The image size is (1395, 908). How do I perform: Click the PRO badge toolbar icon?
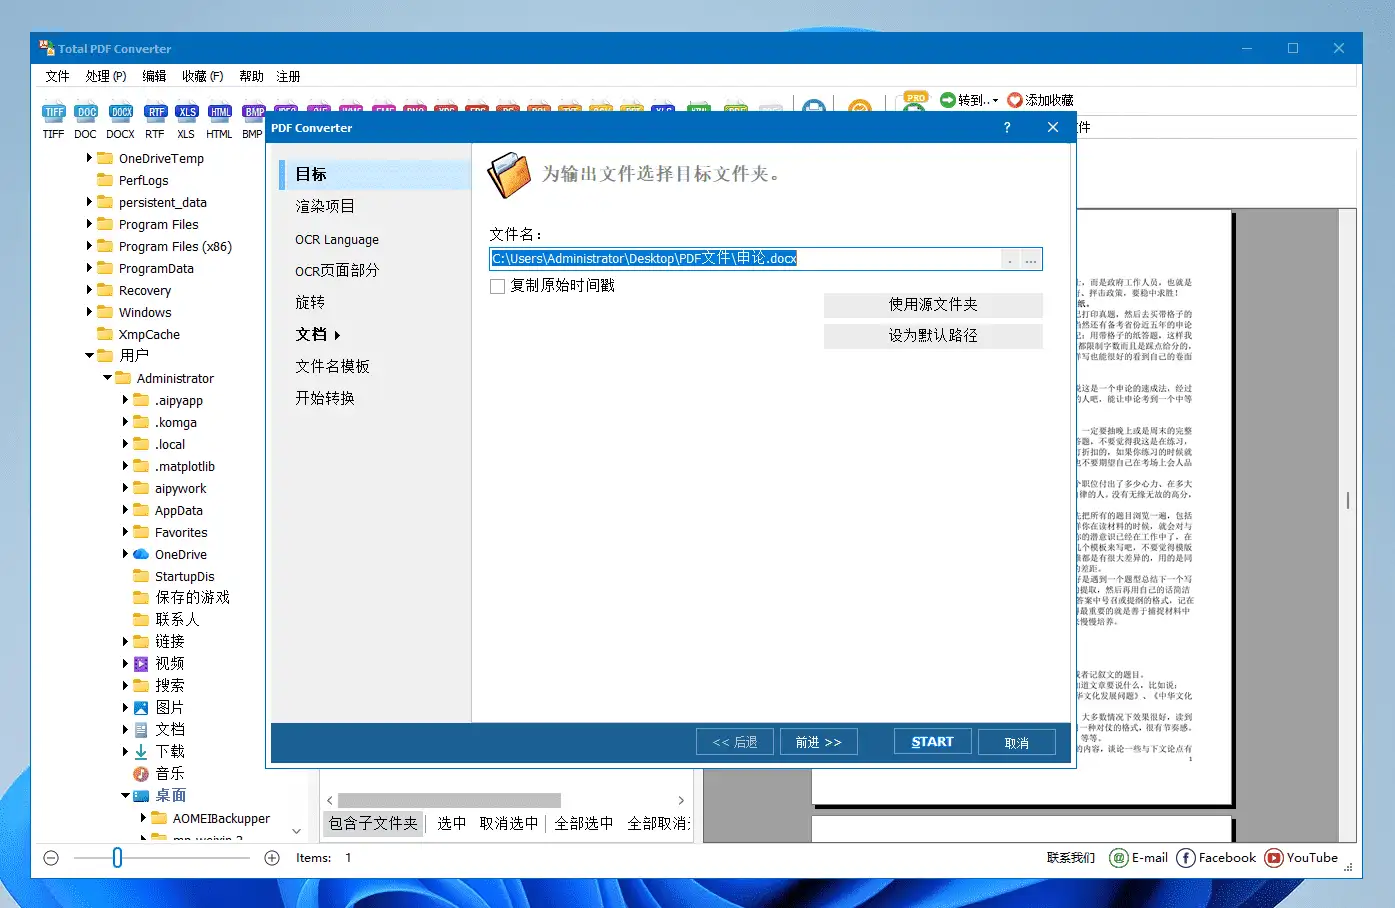click(x=915, y=102)
